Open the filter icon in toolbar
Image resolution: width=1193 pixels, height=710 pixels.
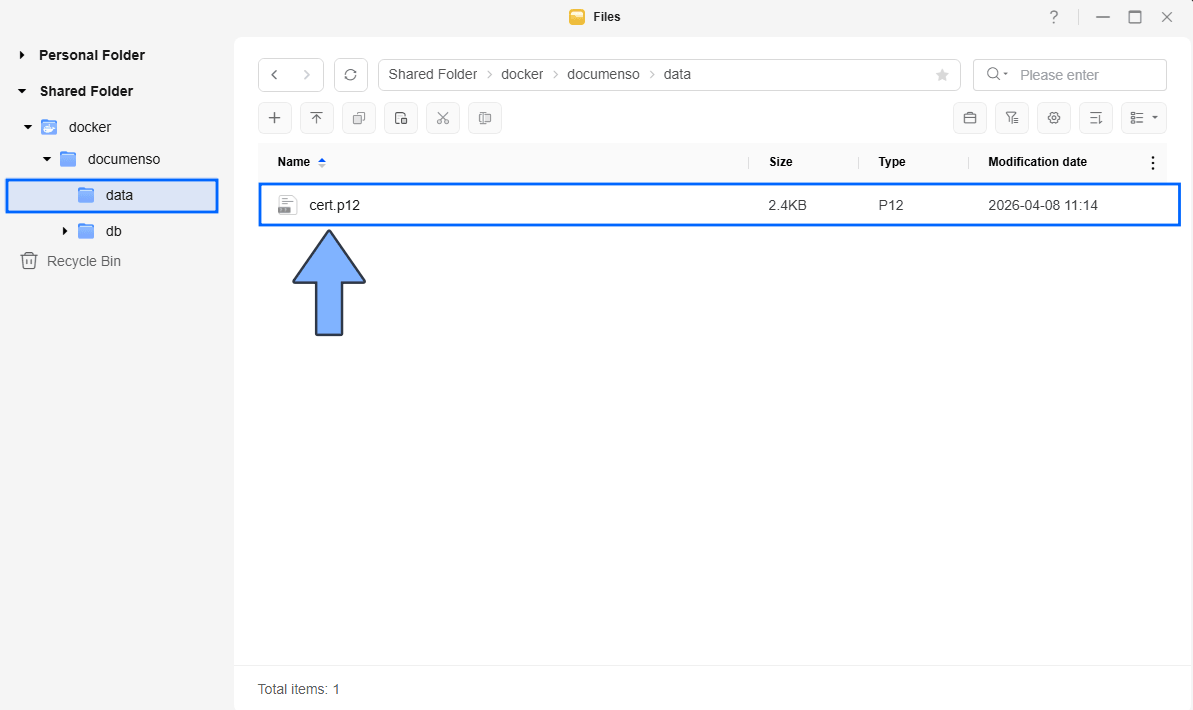coord(1011,118)
